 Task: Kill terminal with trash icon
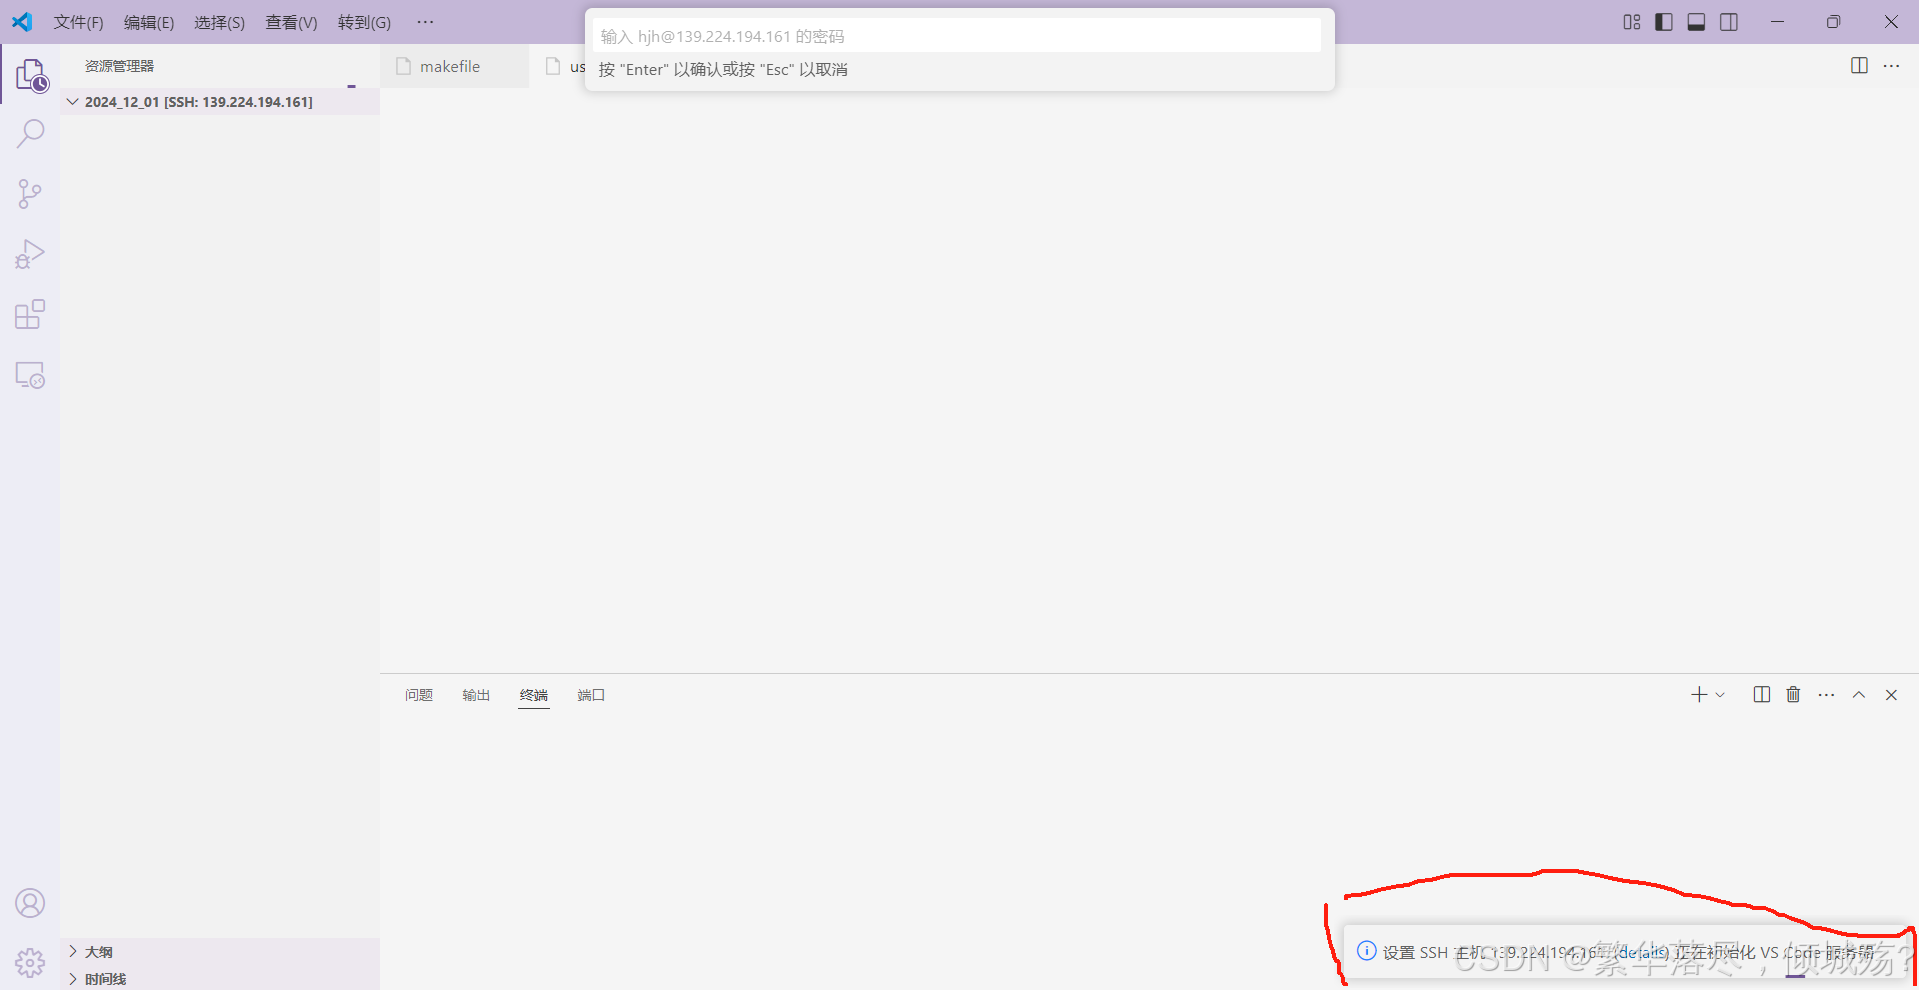1793,695
